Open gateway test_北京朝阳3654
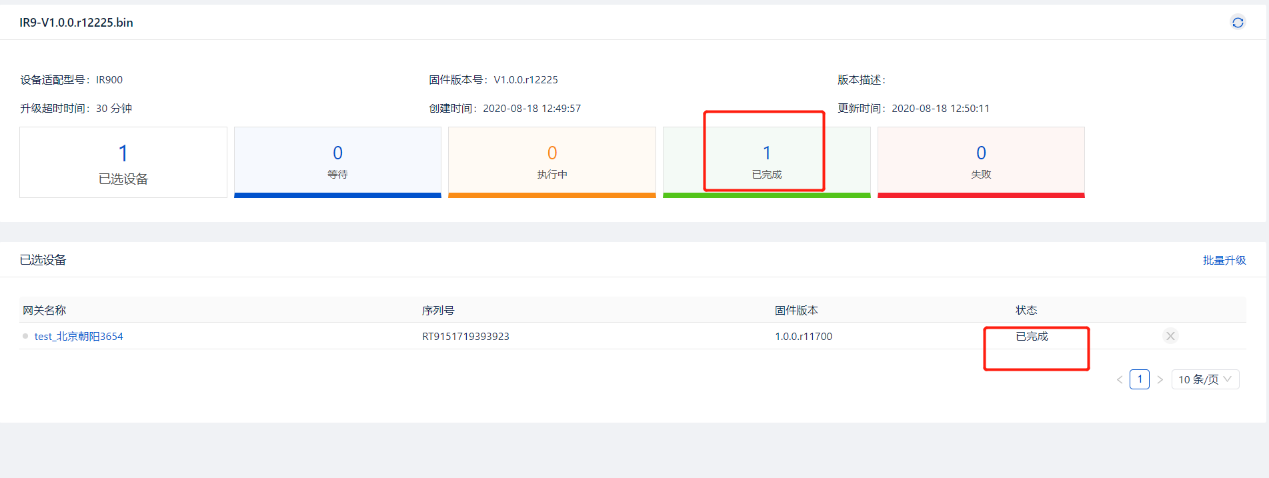This screenshot has height=478, width=1269. [x=78, y=337]
